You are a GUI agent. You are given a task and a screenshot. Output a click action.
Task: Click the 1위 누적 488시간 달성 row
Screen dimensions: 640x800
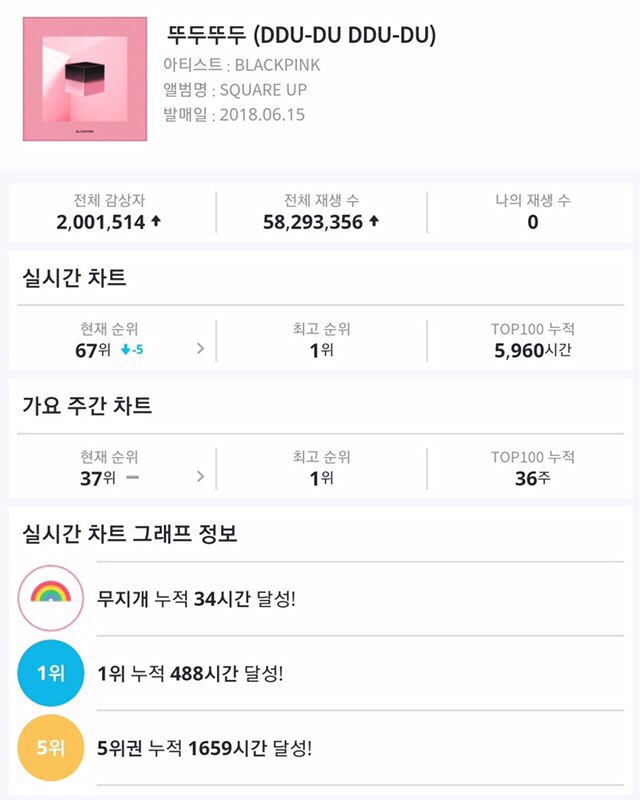click(x=190, y=673)
